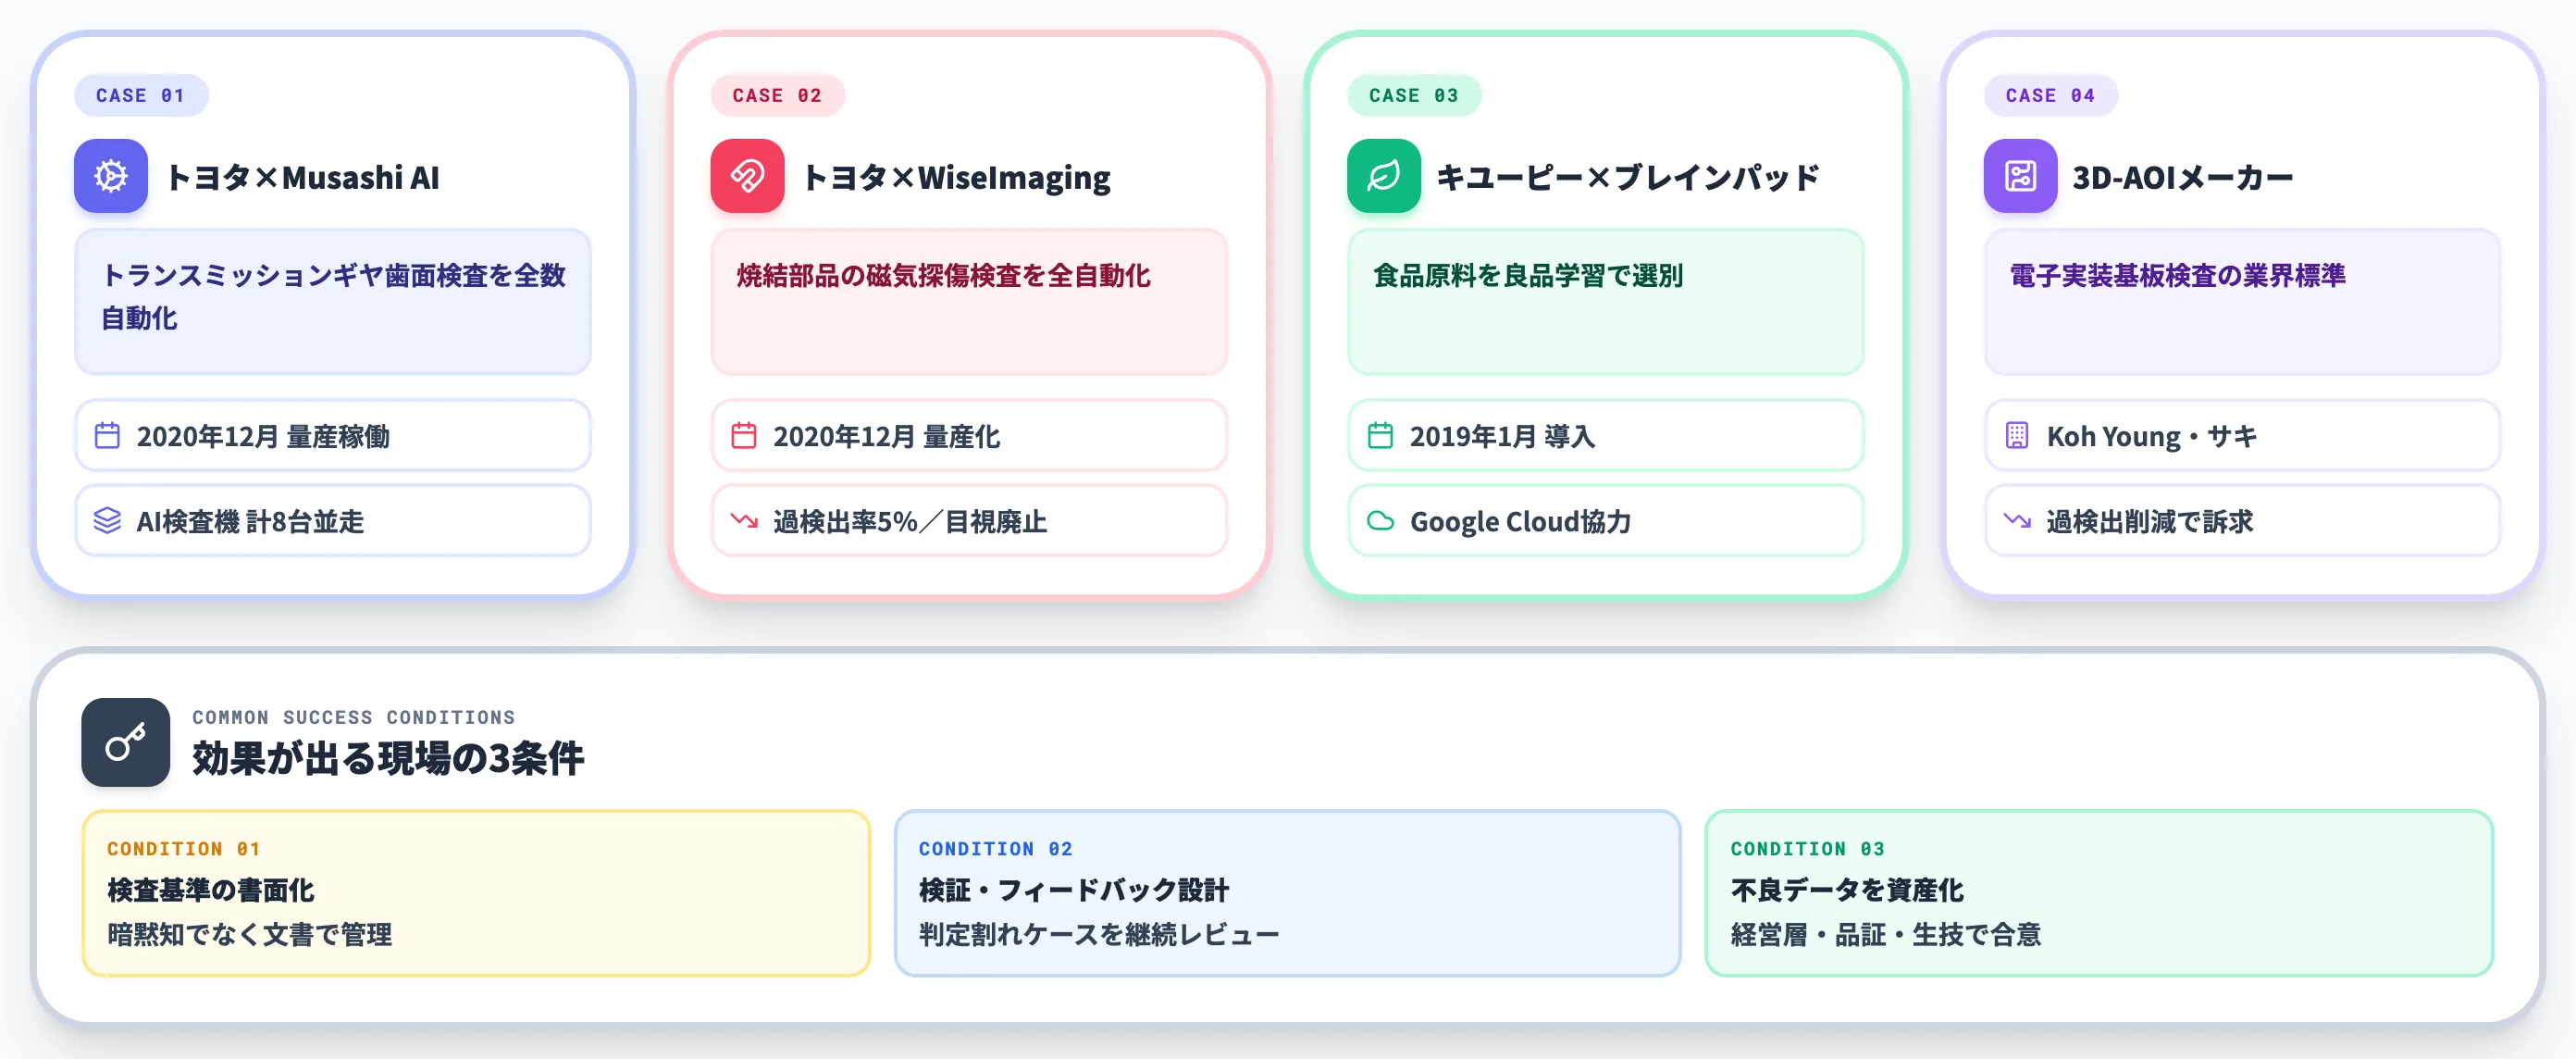
Task: Click the CONDITION 02 label
Action: coord(996,849)
